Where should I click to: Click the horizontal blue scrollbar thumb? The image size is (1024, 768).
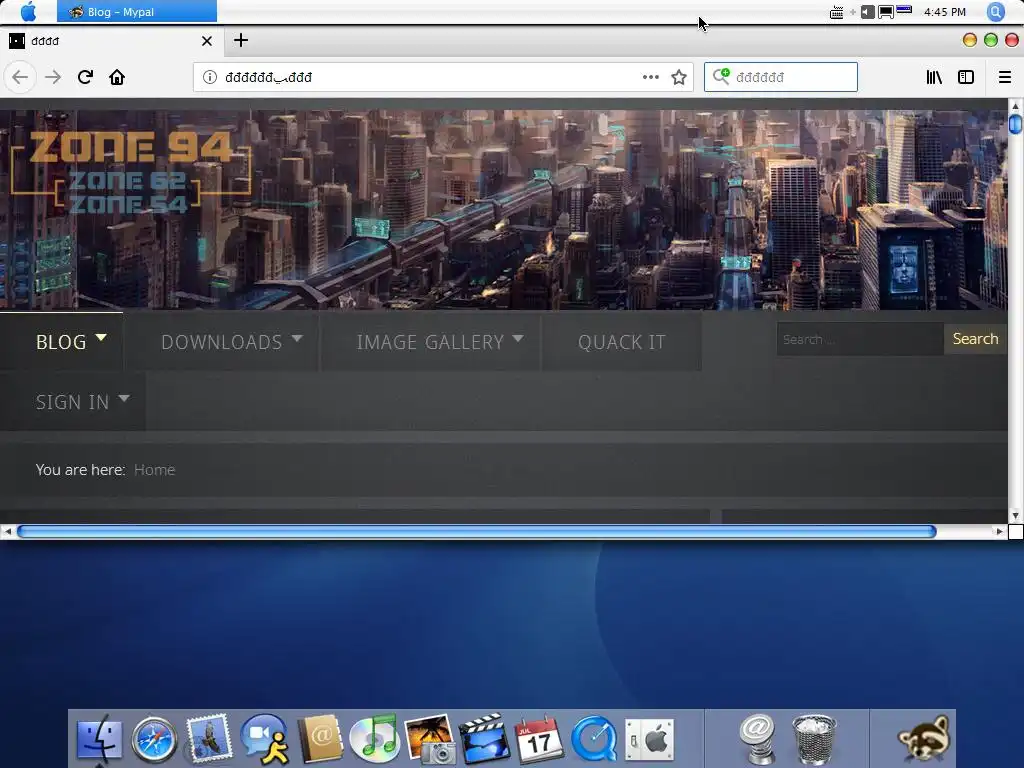coord(477,532)
